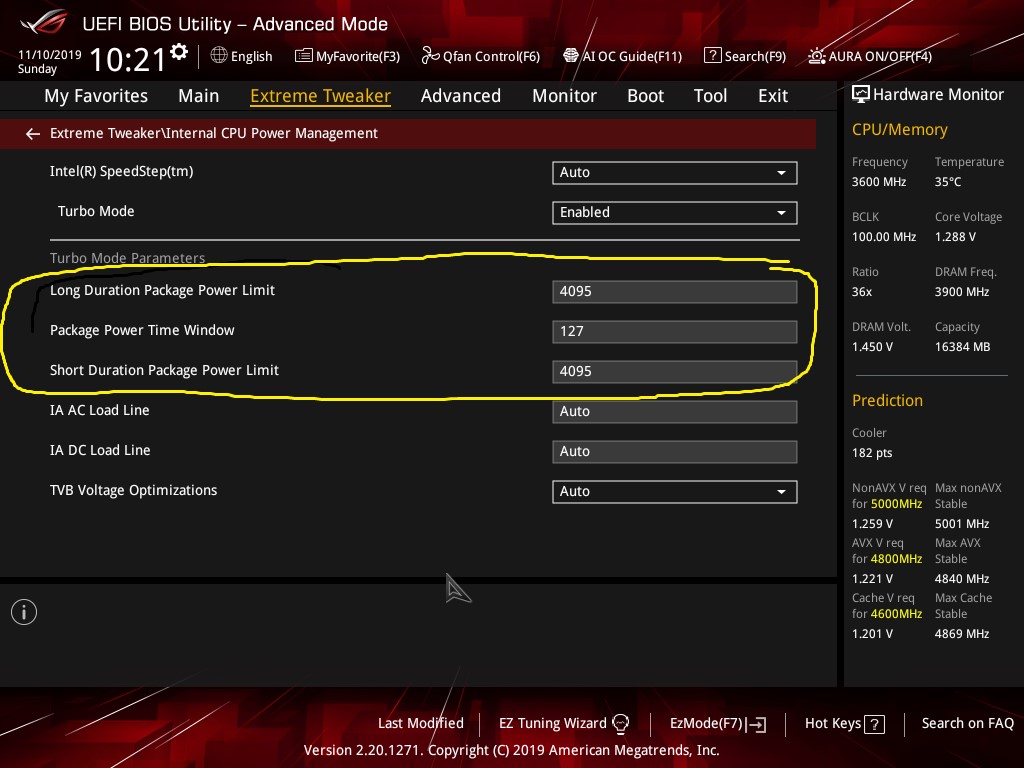Click the IA AC Load Line label

pos(99,410)
